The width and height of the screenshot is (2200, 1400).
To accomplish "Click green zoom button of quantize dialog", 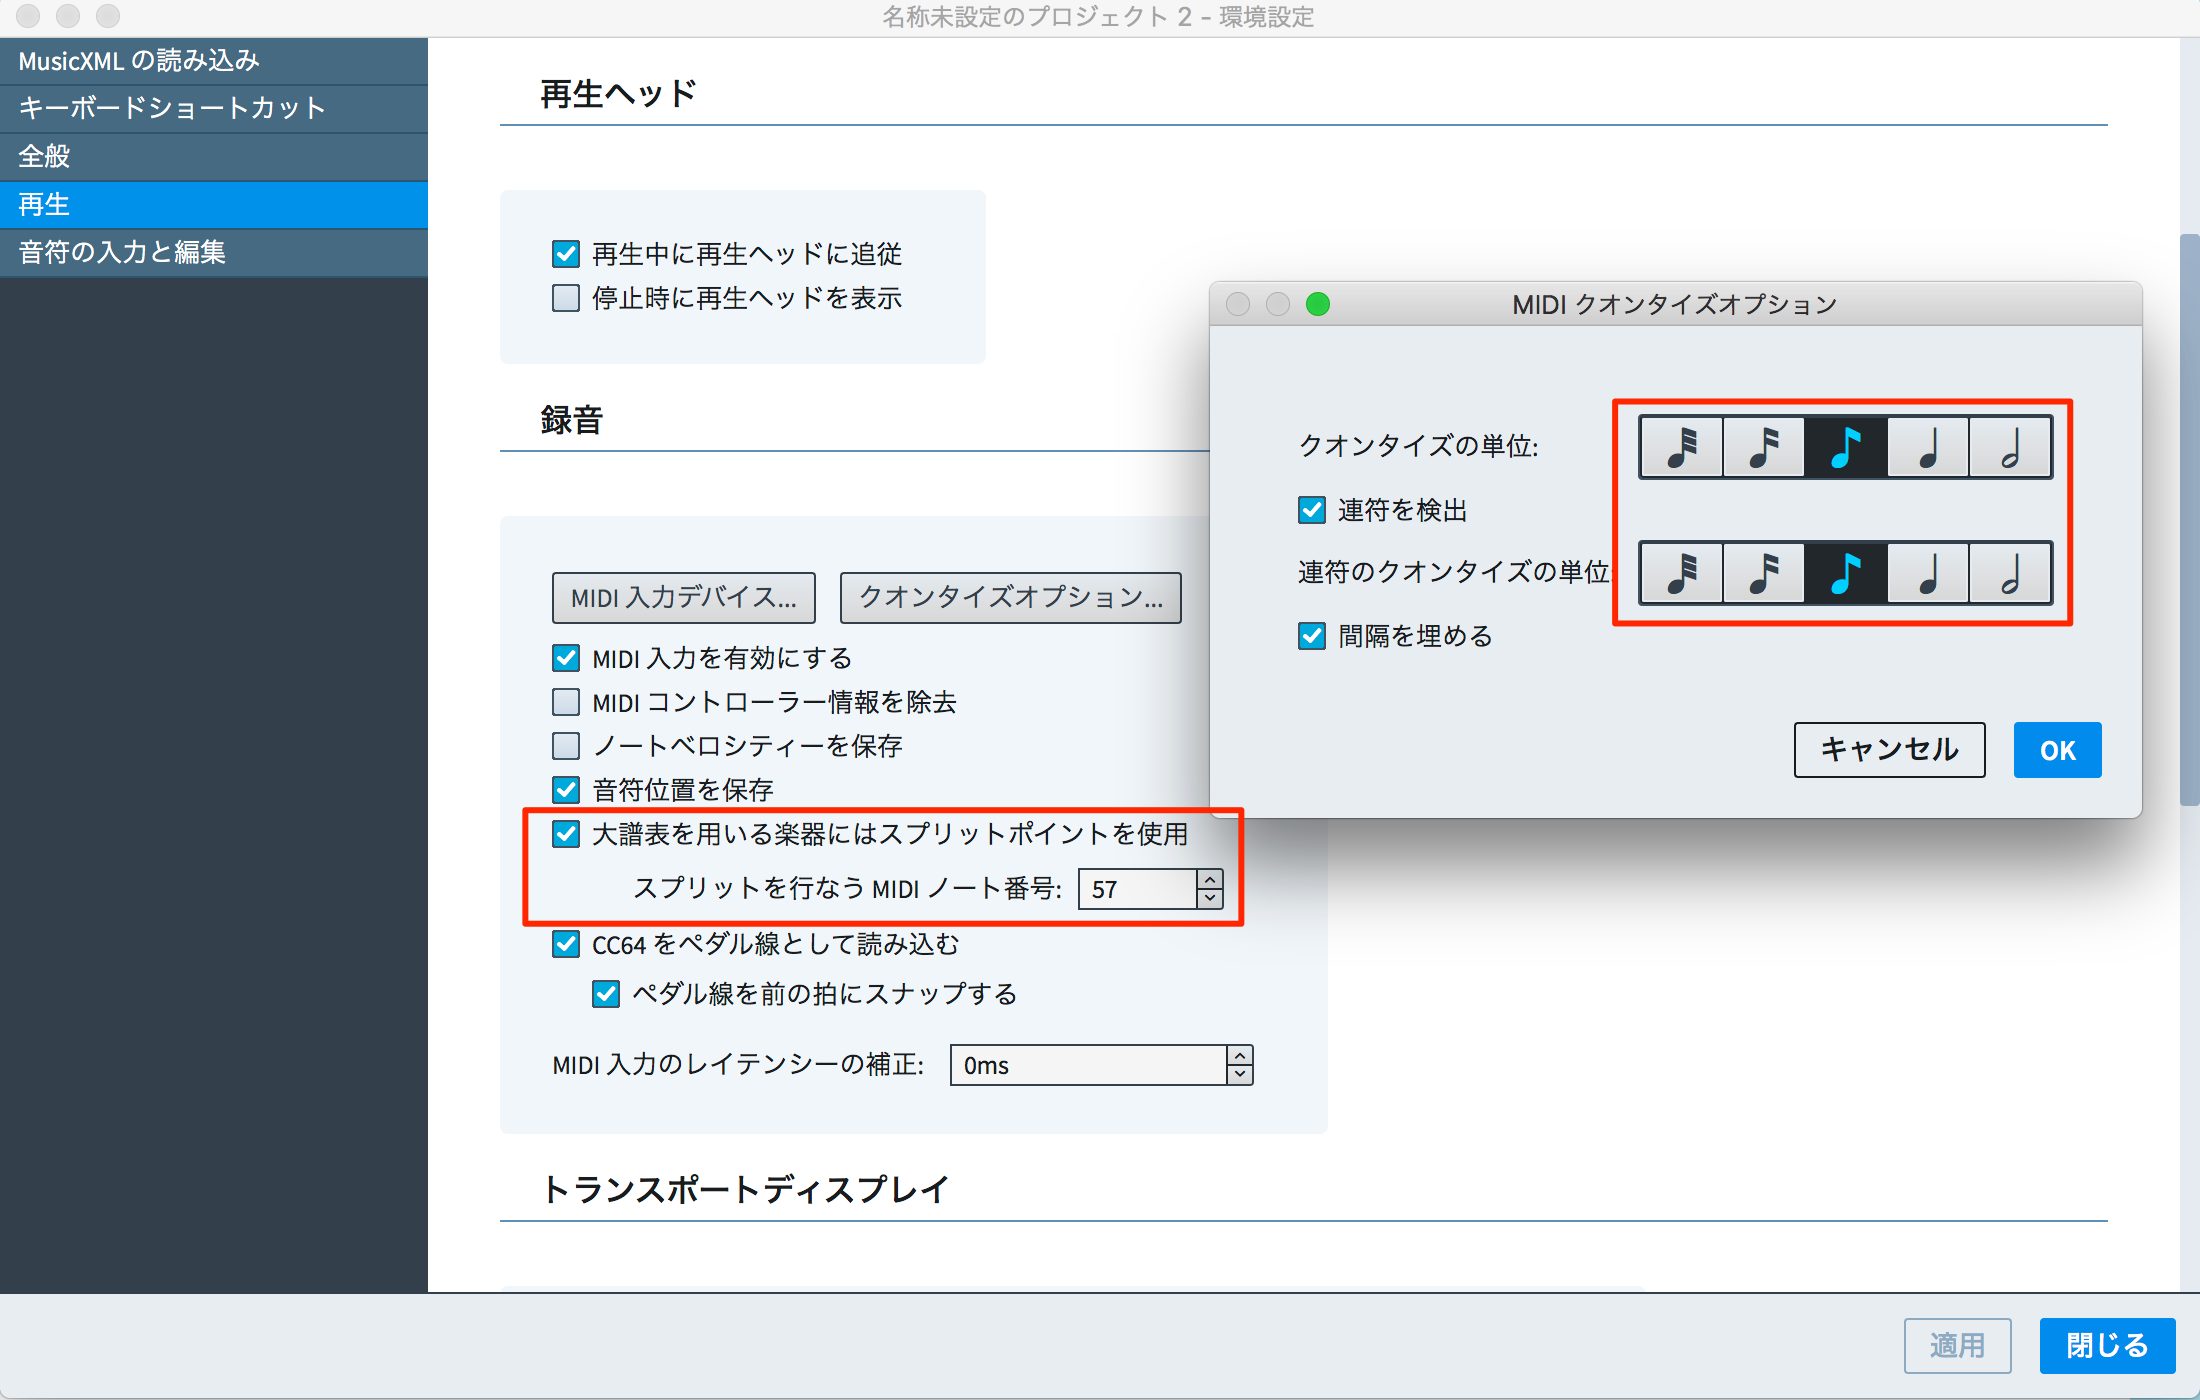I will (1318, 304).
